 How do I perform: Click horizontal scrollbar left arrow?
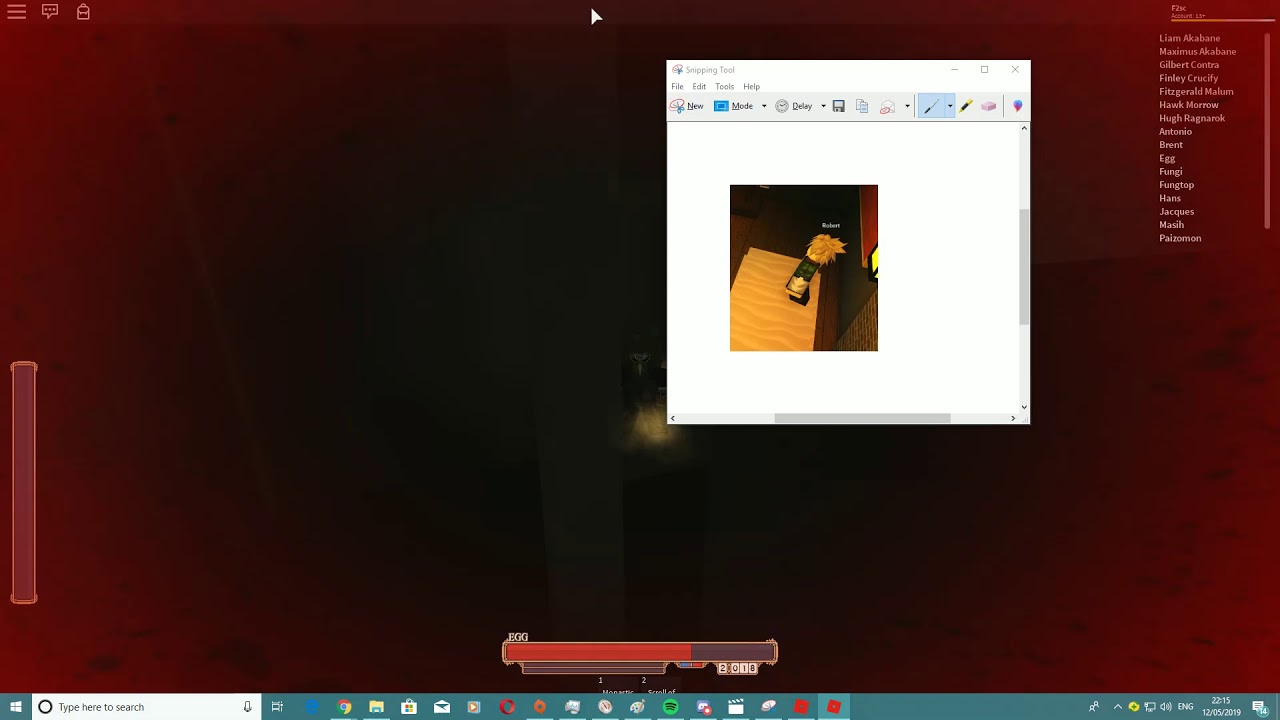tap(672, 418)
